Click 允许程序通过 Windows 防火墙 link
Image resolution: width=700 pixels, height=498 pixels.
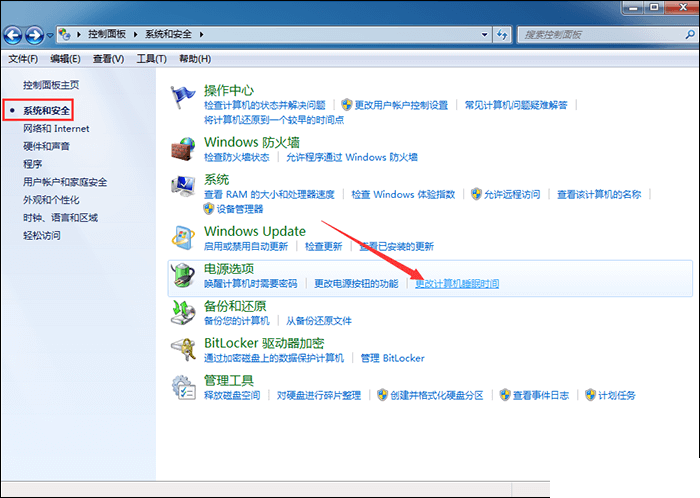click(x=352, y=157)
